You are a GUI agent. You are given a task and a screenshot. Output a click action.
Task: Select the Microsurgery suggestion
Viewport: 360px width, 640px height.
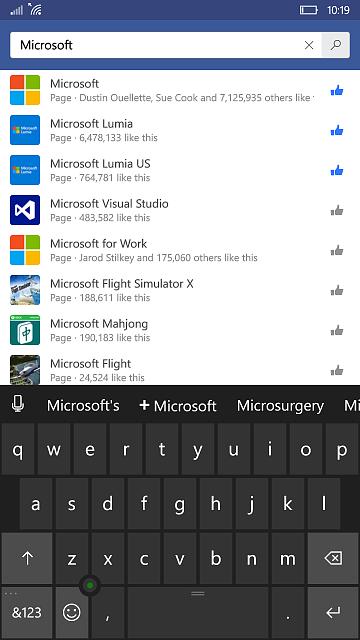pyautogui.click(x=280, y=406)
